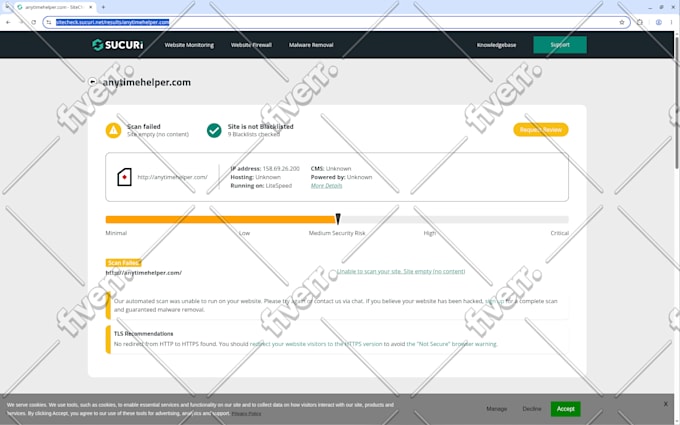The image size is (680, 425).
Task: Open redirect visitors to HTTPS version link
Action: pyautogui.click(x=316, y=344)
